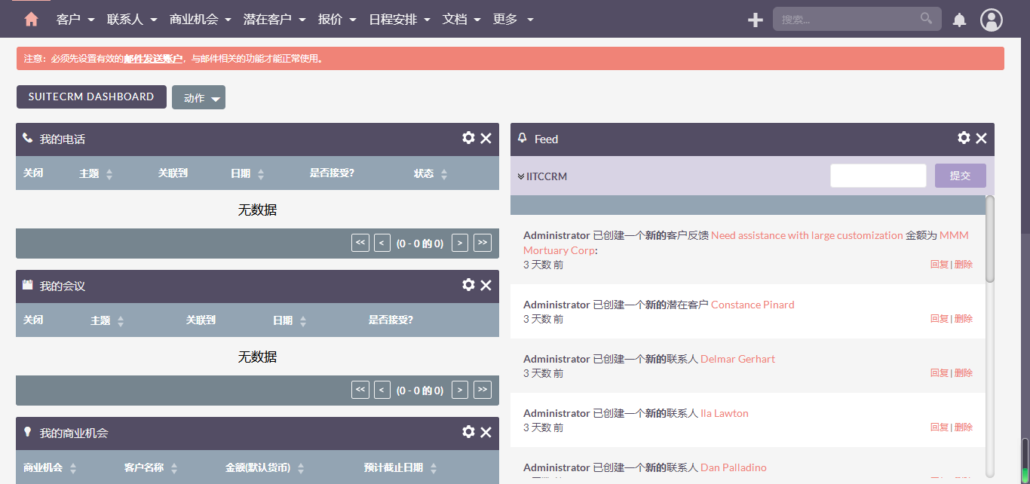
Task: Open the user profile avatar menu
Action: coord(991,19)
